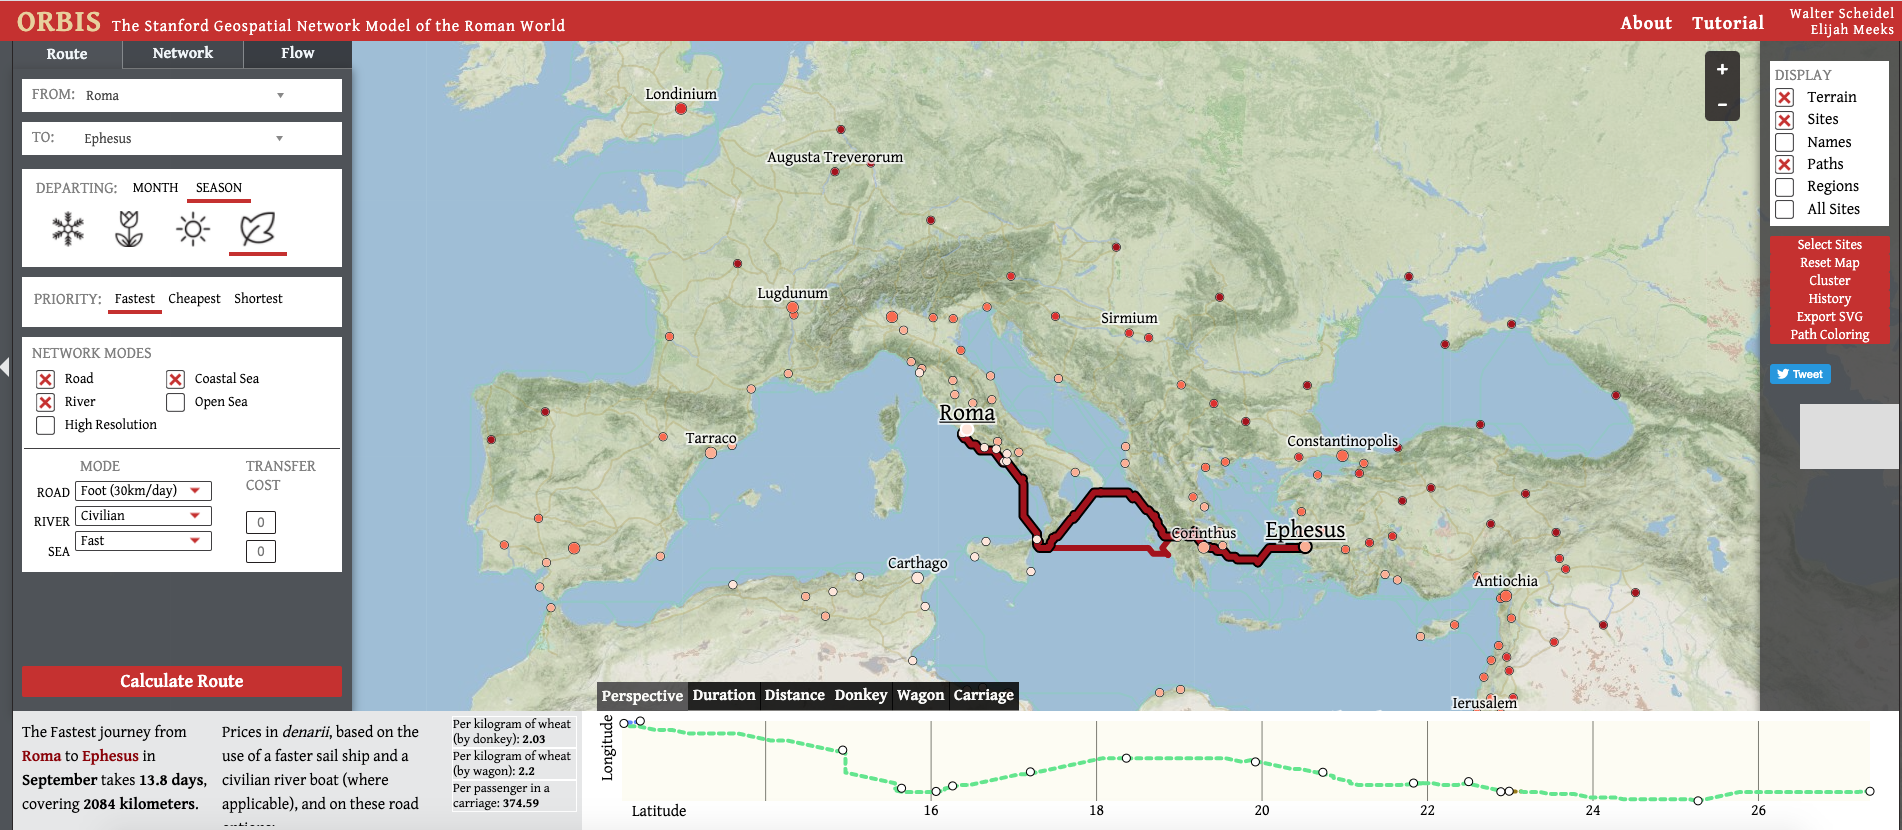The width and height of the screenshot is (1902, 830).
Task: Select the autumn leaf season icon
Action: pos(257,229)
